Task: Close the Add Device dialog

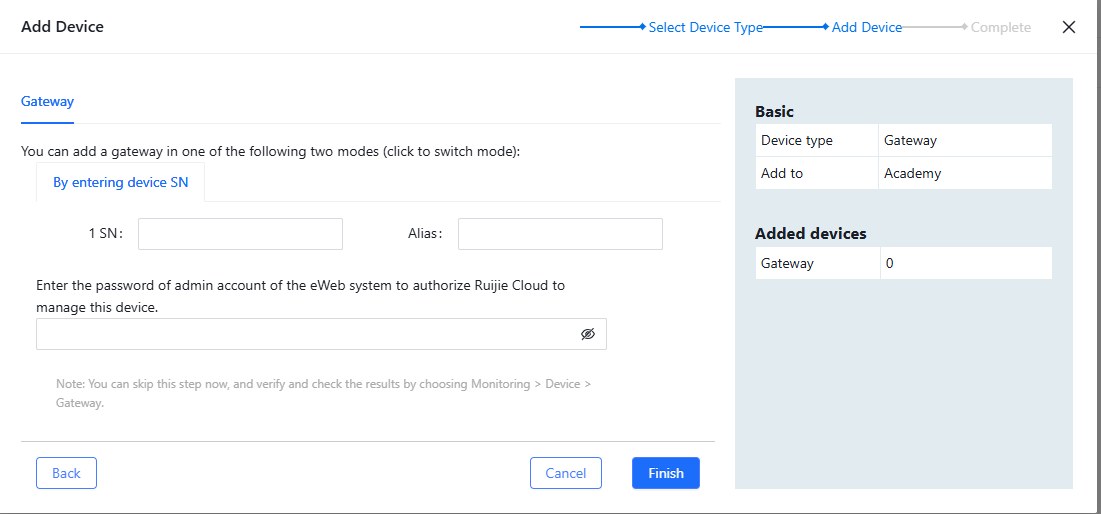Action: (x=1068, y=27)
